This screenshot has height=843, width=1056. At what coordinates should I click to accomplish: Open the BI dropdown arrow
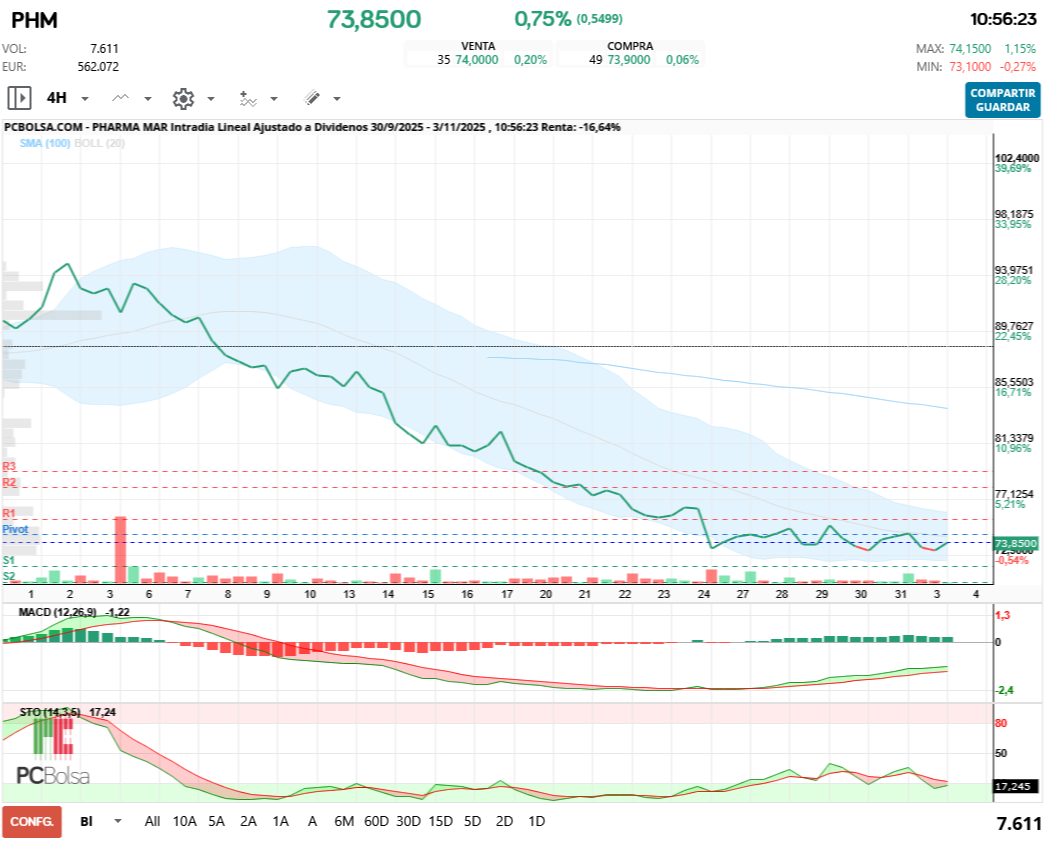(x=118, y=821)
